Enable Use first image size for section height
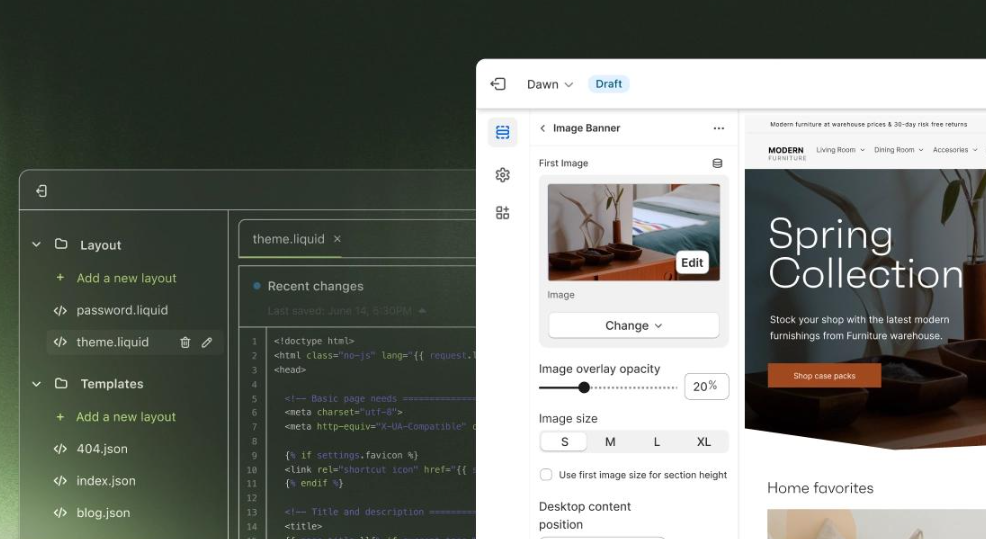 pos(546,475)
